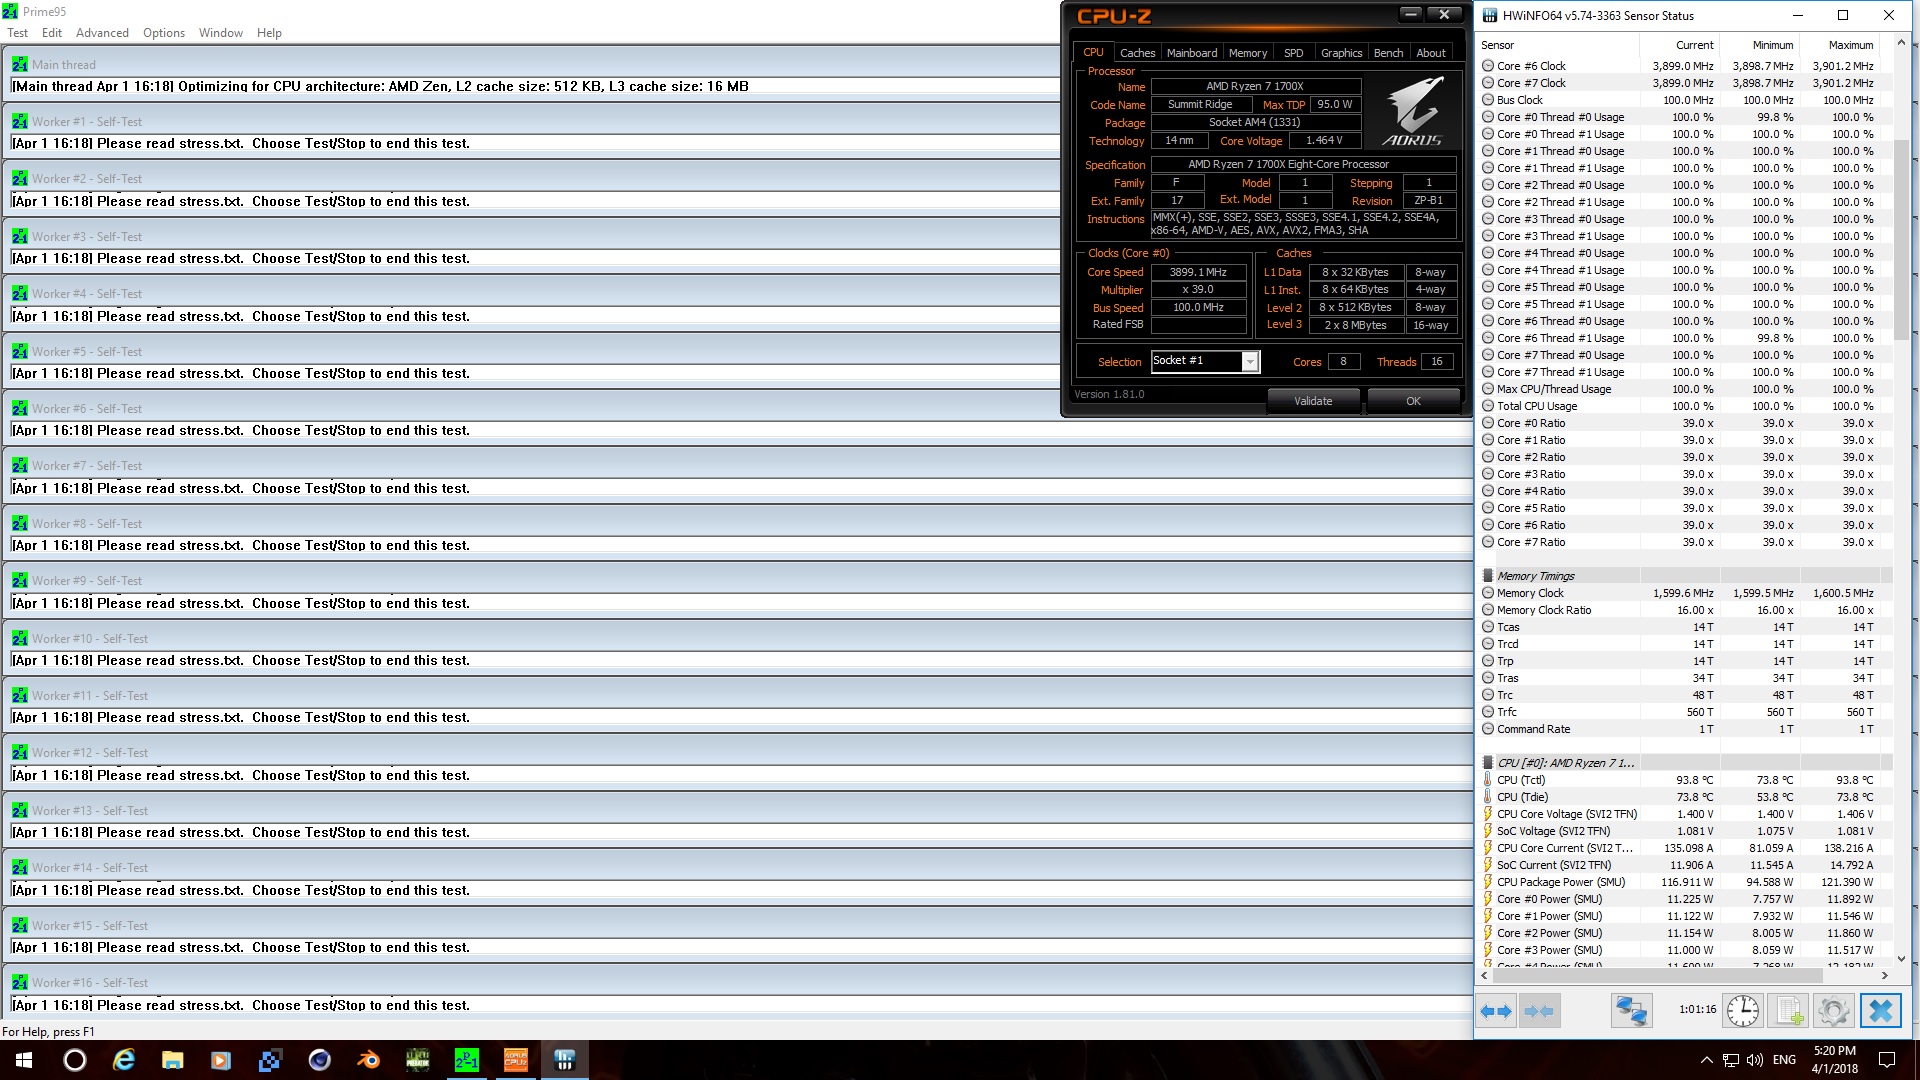Click HWiNFO collapse columns arrows icon
Viewport: 1920px width, 1080px height.
pos(1540,1011)
